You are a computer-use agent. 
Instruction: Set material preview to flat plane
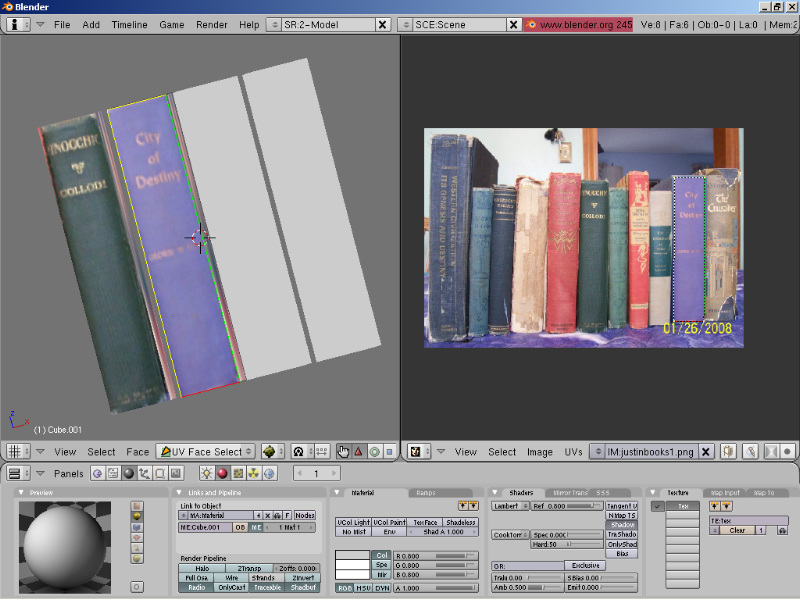(137, 506)
